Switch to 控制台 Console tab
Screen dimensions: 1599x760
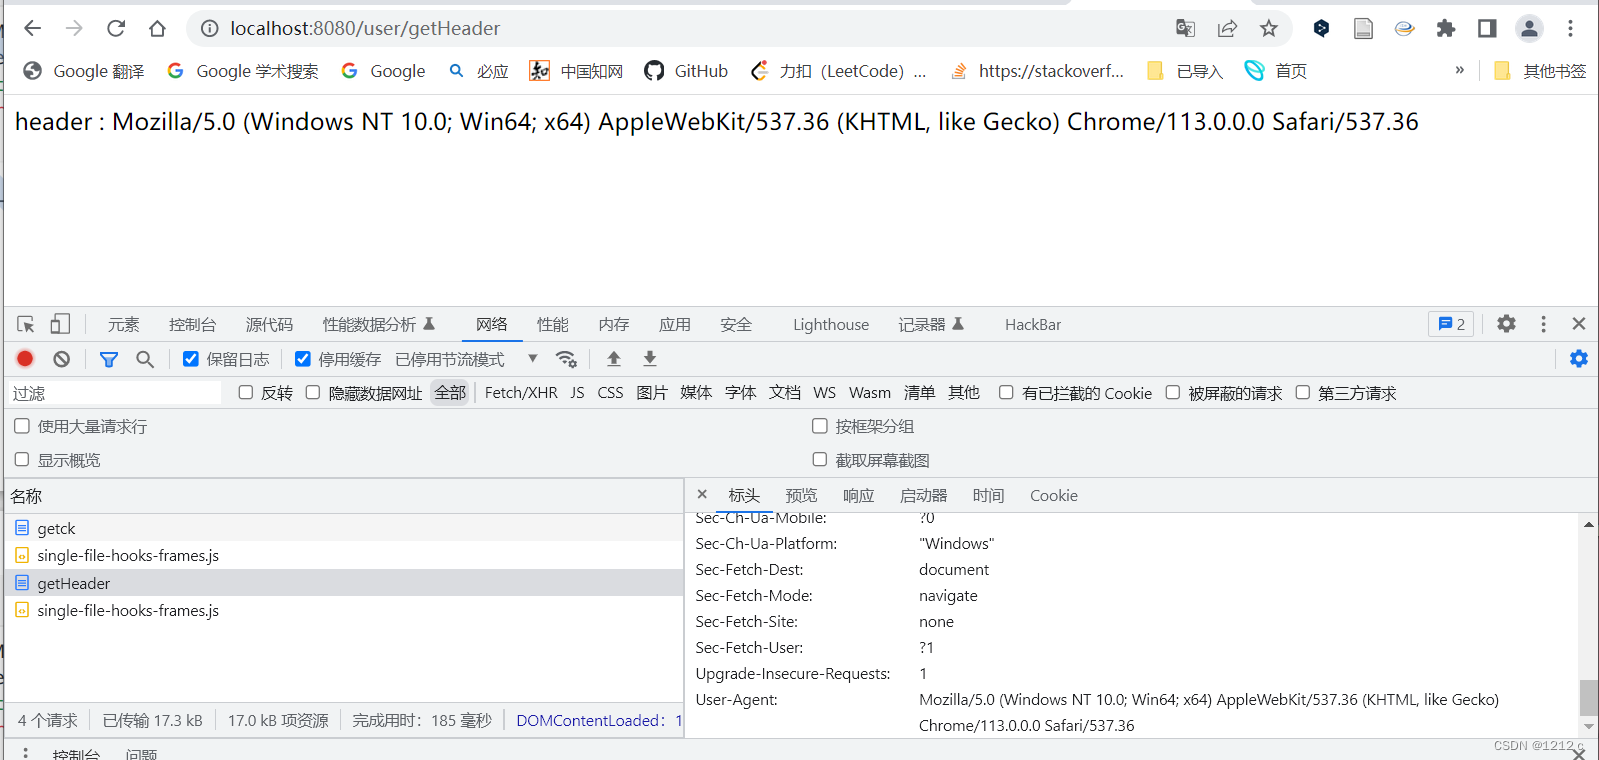[193, 324]
